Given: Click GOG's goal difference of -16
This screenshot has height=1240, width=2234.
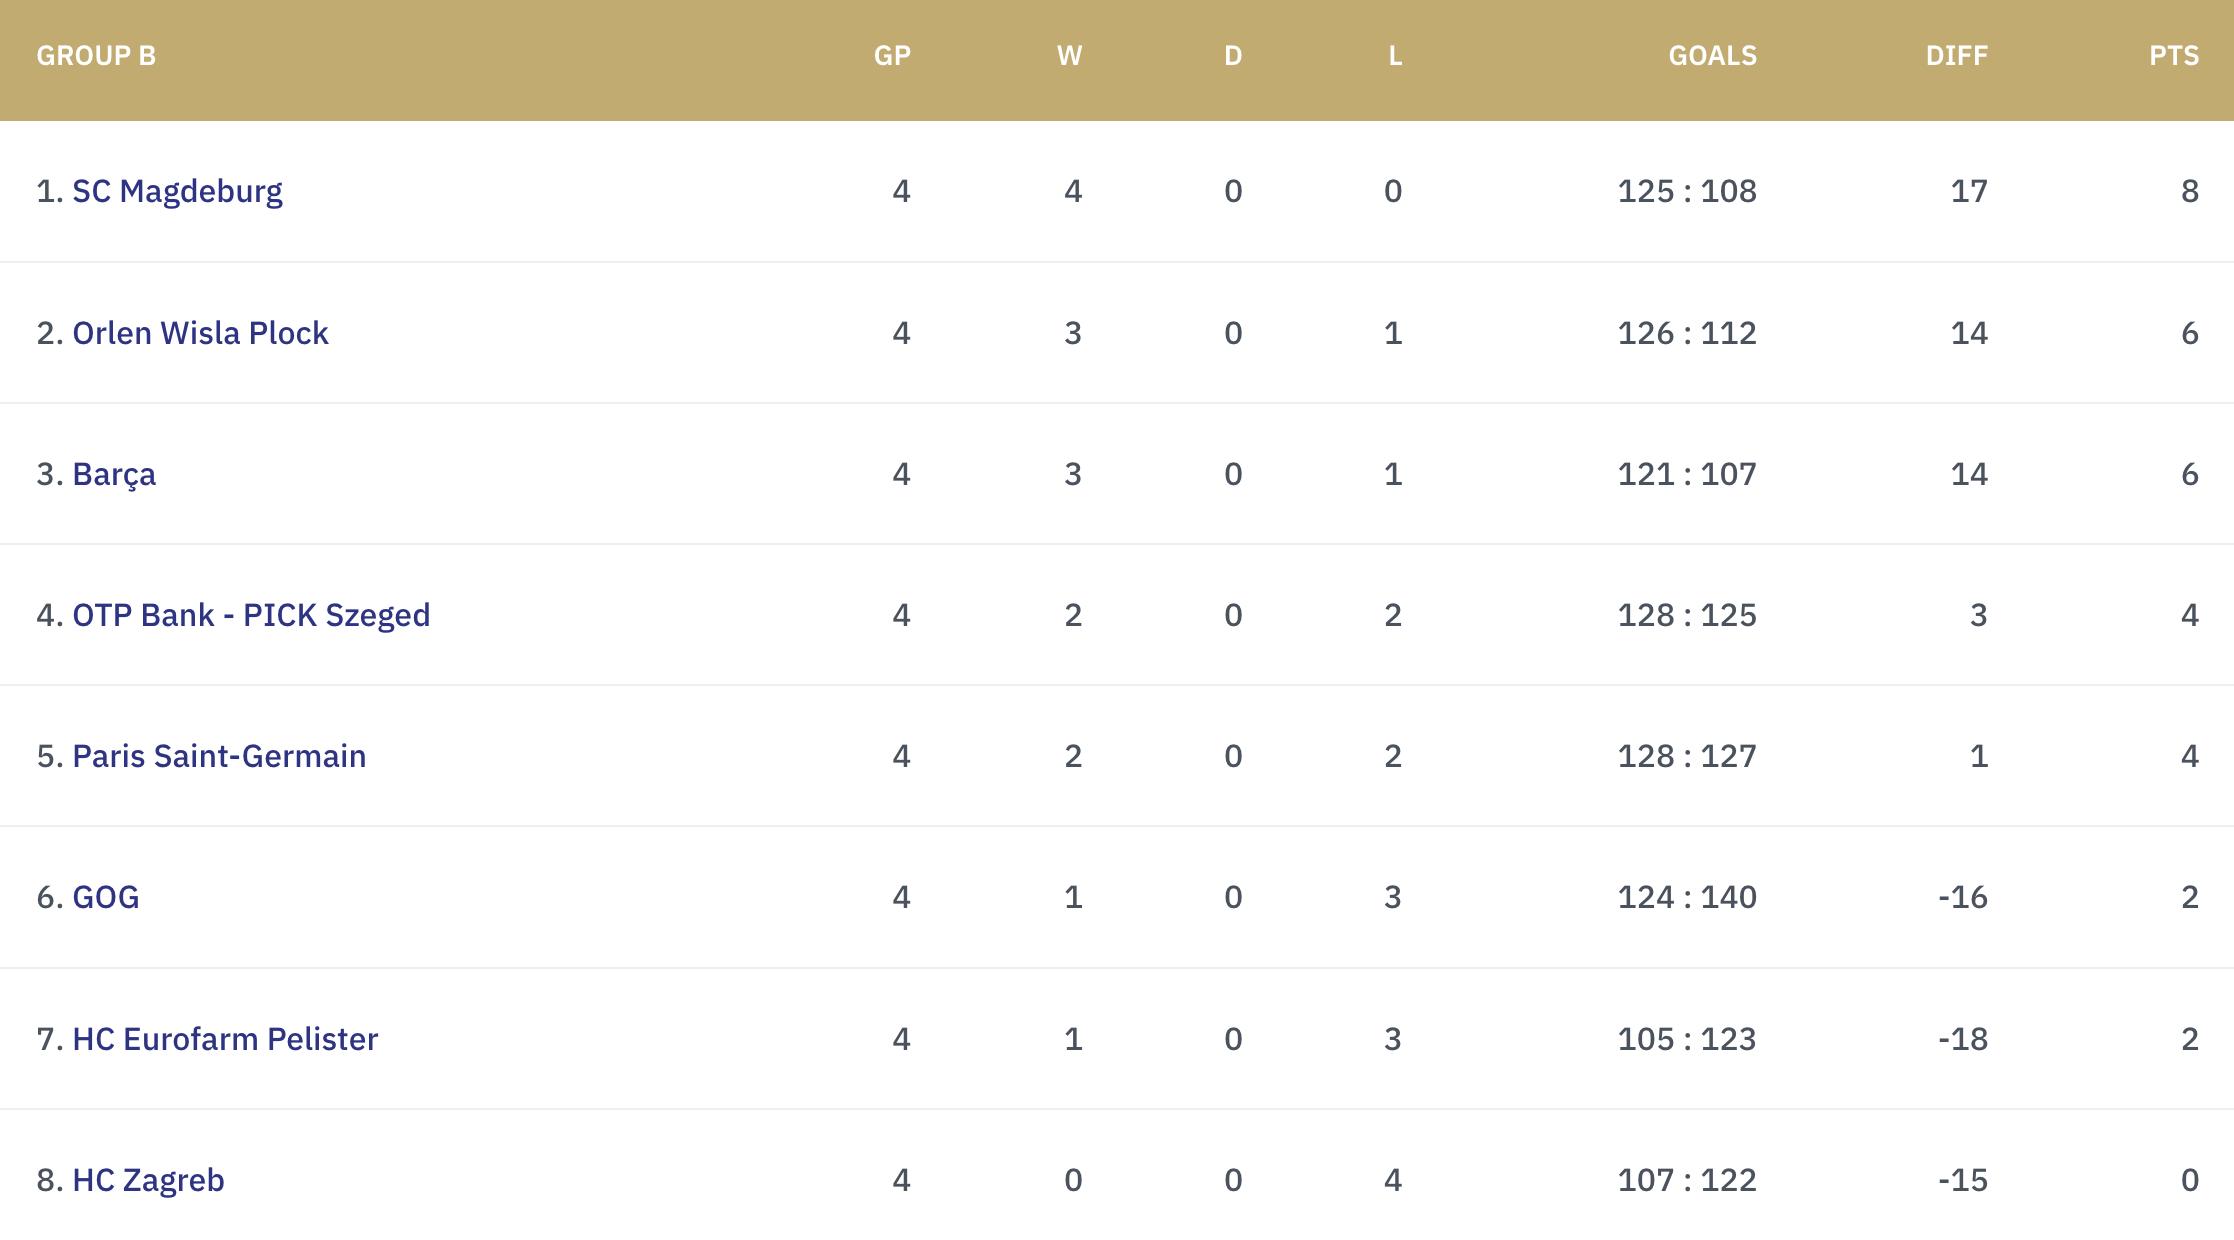Looking at the screenshot, I should [1962, 897].
